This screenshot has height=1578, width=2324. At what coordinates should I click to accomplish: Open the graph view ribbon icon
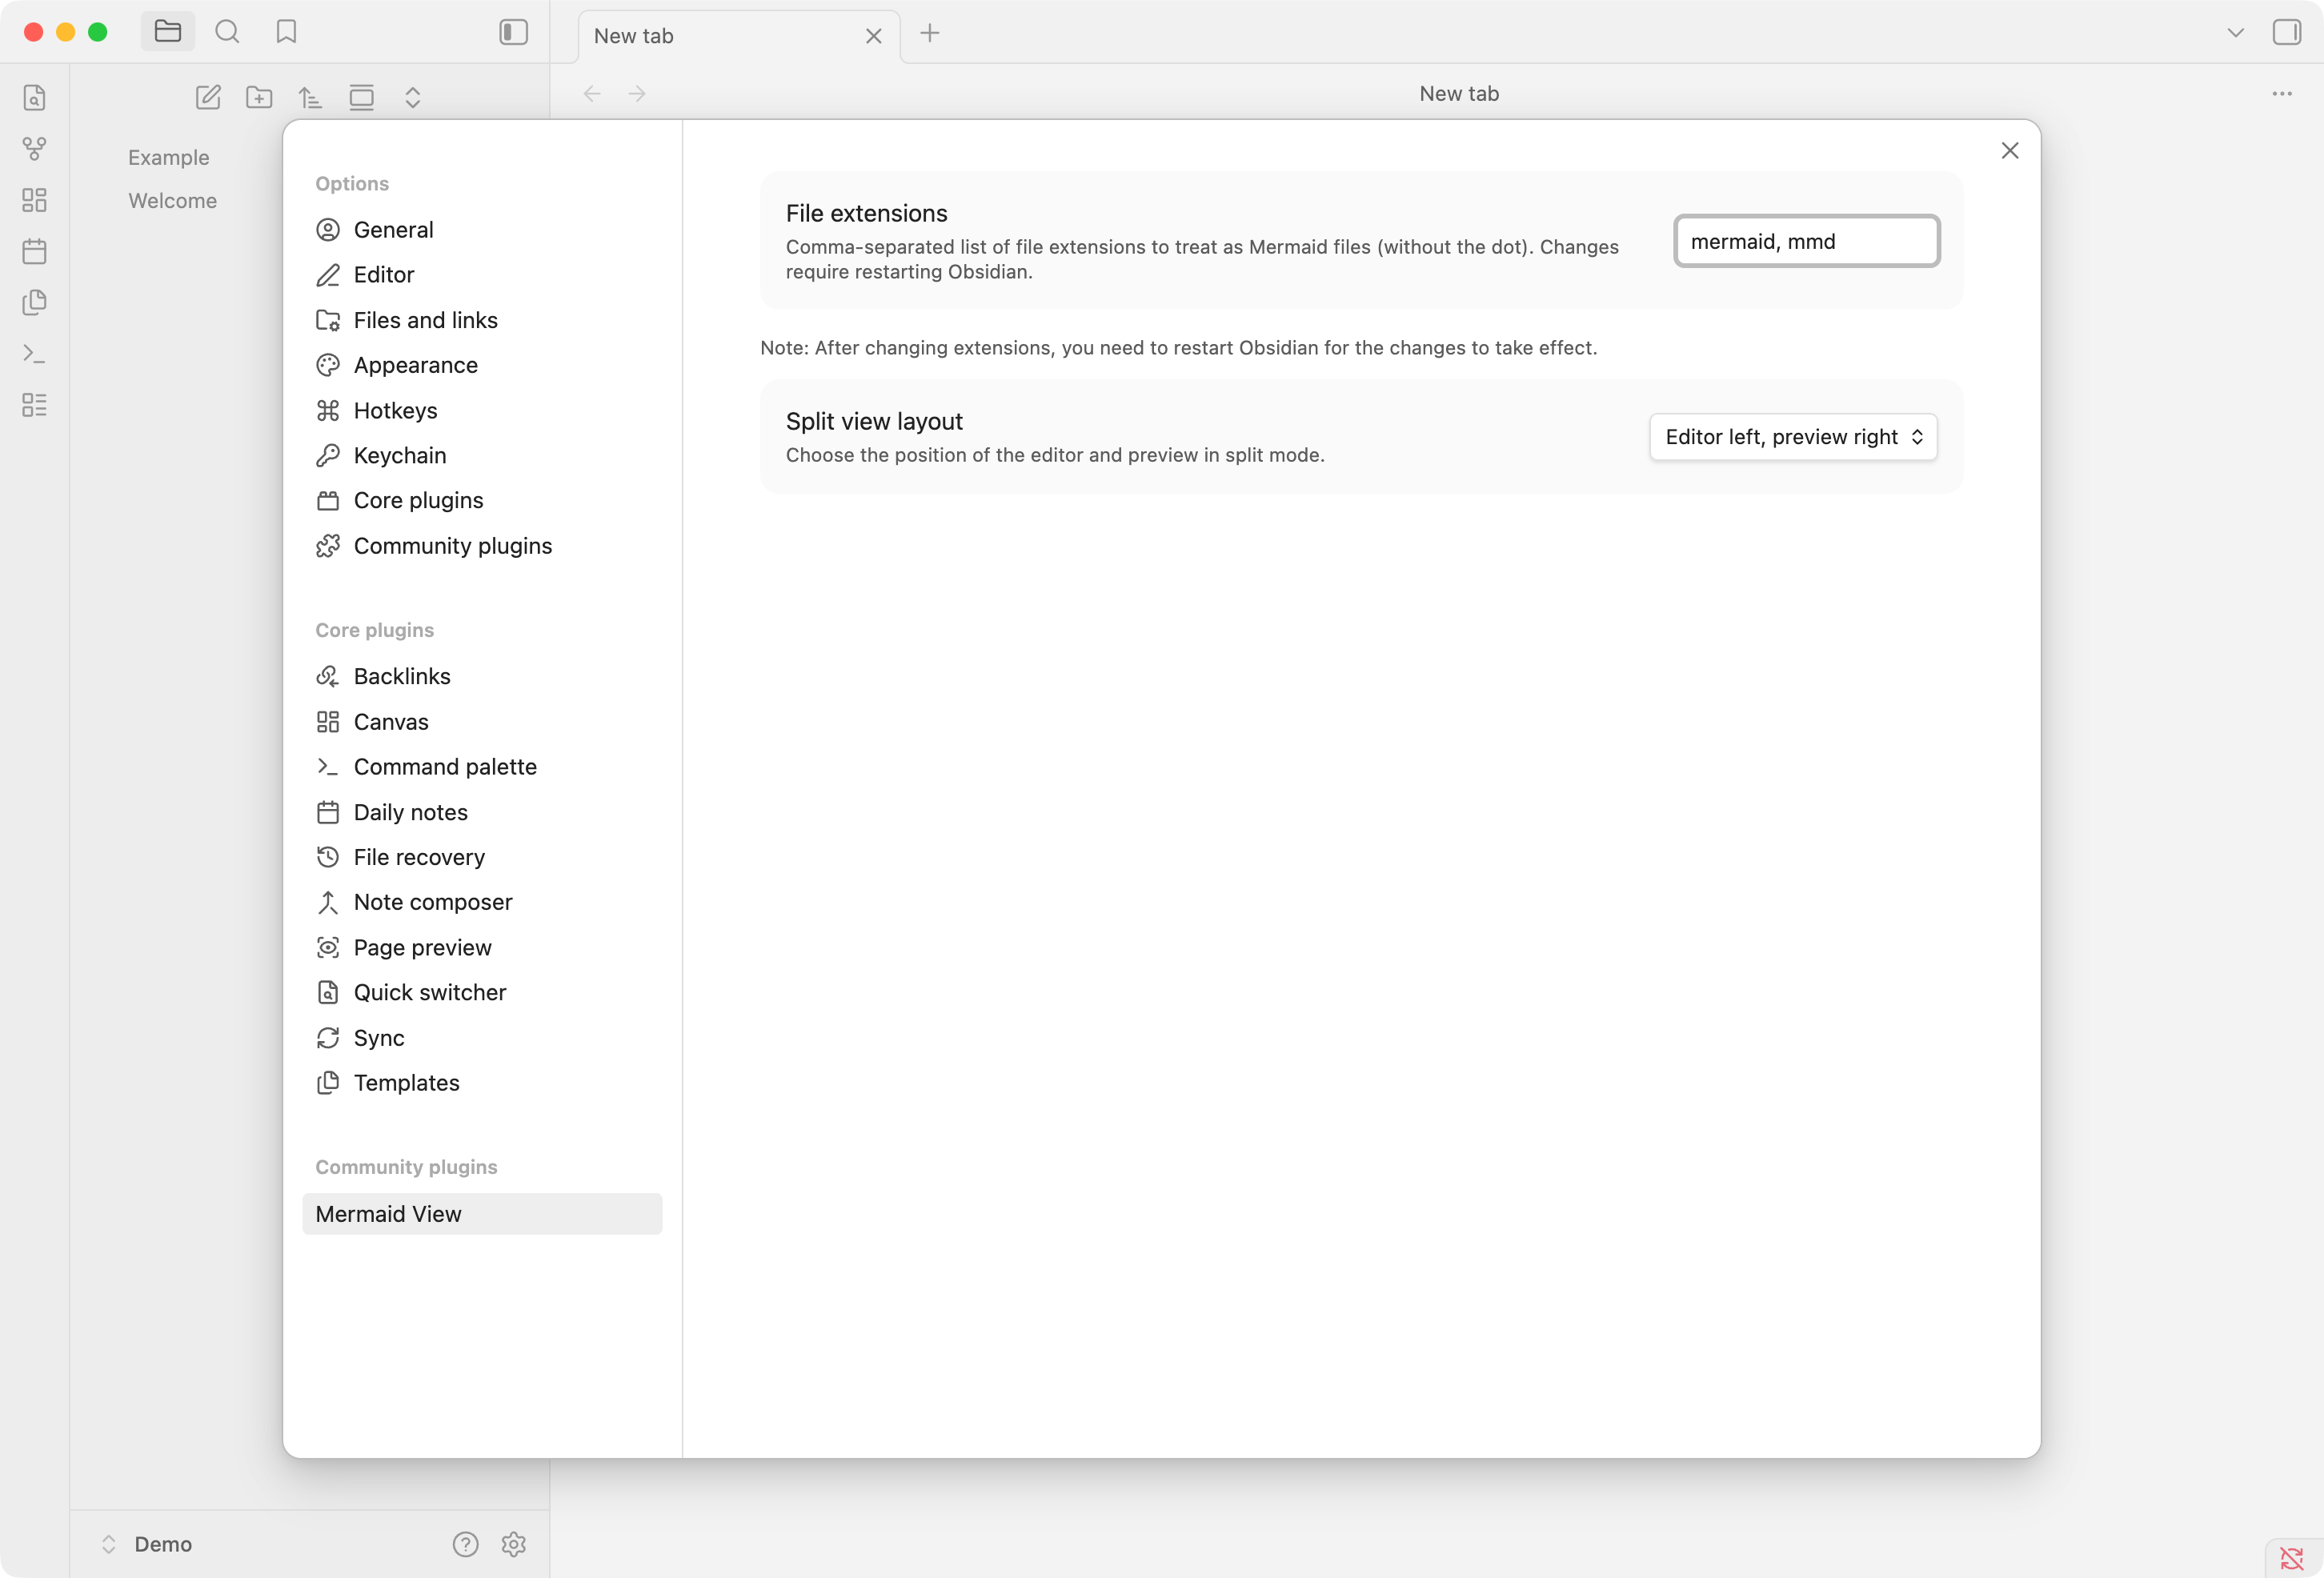pyautogui.click(x=34, y=149)
